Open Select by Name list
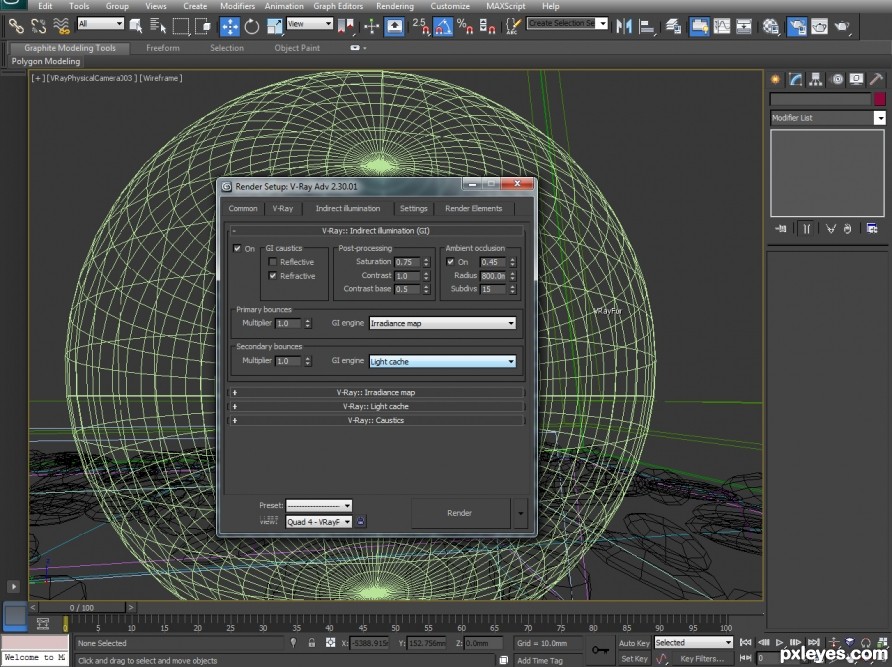Image resolution: width=892 pixels, height=667 pixels. point(158,26)
